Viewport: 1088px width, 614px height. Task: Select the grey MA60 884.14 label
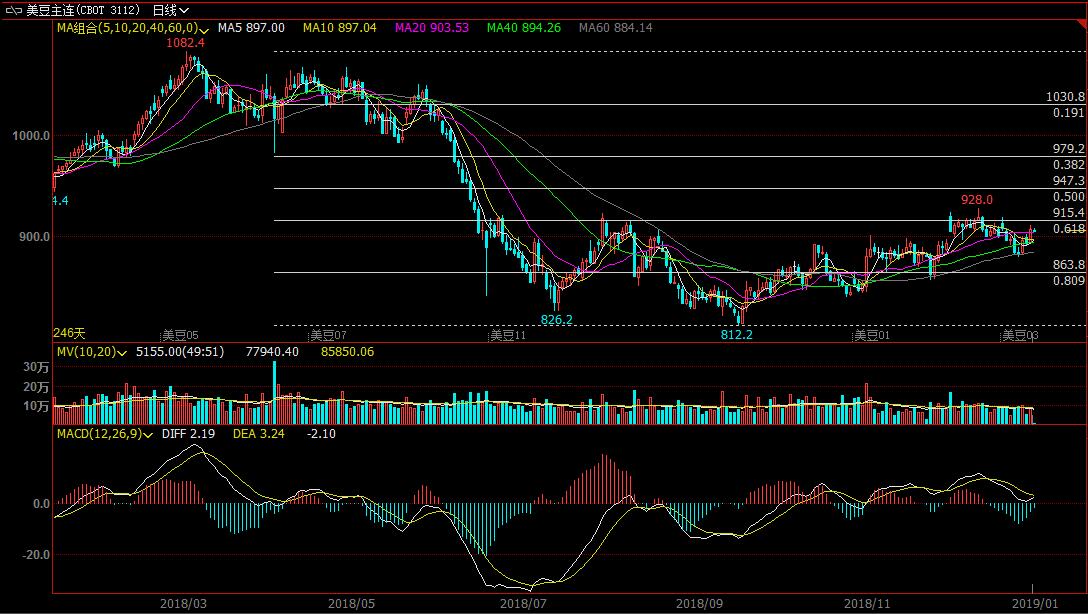(x=616, y=28)
